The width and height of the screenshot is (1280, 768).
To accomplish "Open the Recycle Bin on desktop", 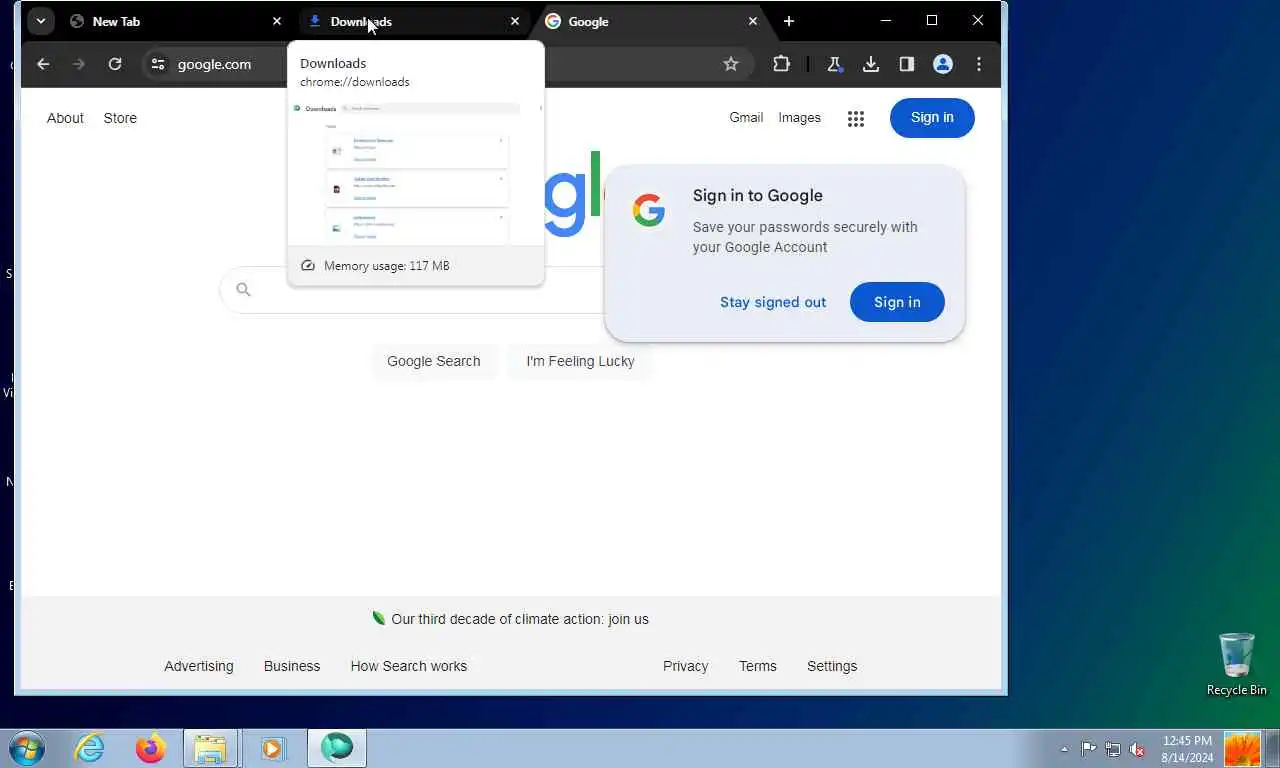I will point(1236,664).
